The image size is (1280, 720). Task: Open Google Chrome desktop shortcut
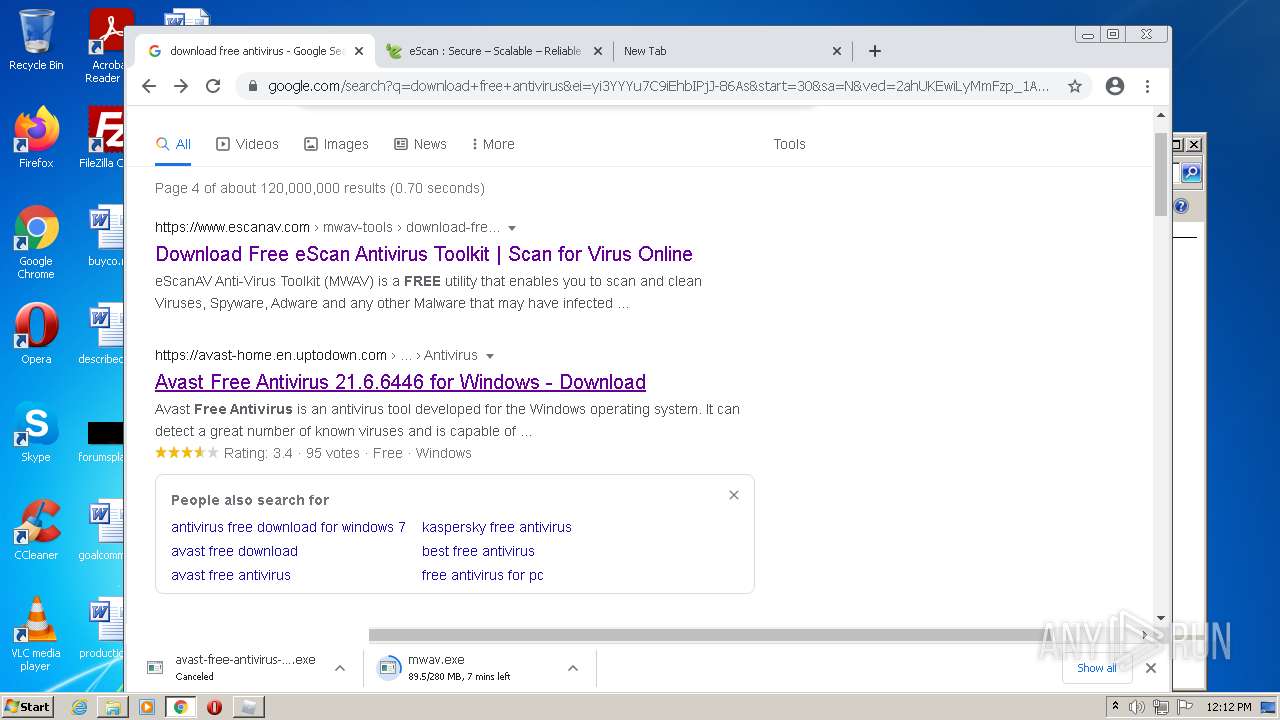tap(36, 242)
